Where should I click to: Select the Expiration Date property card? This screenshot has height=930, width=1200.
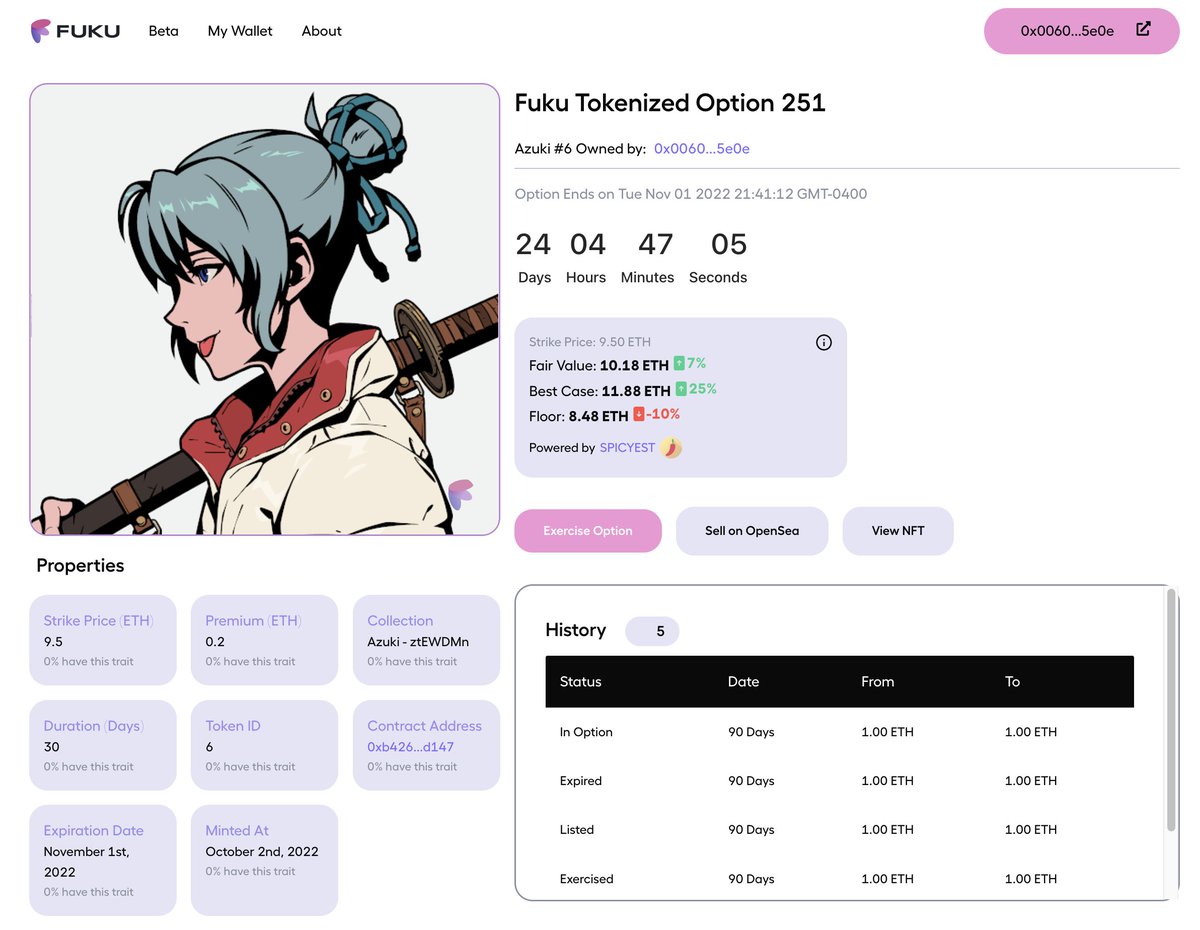click(103, 860)
